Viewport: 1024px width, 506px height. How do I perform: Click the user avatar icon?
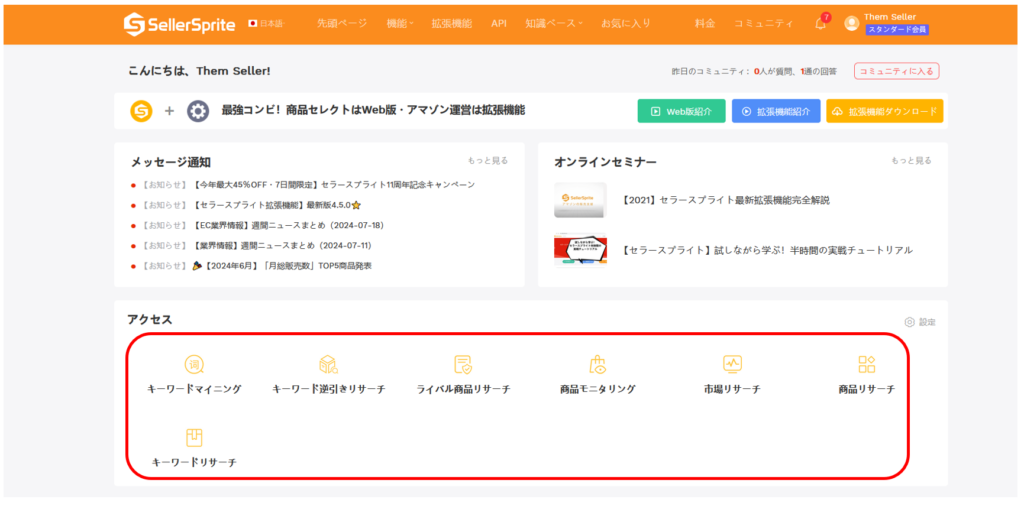click(851, 23)
